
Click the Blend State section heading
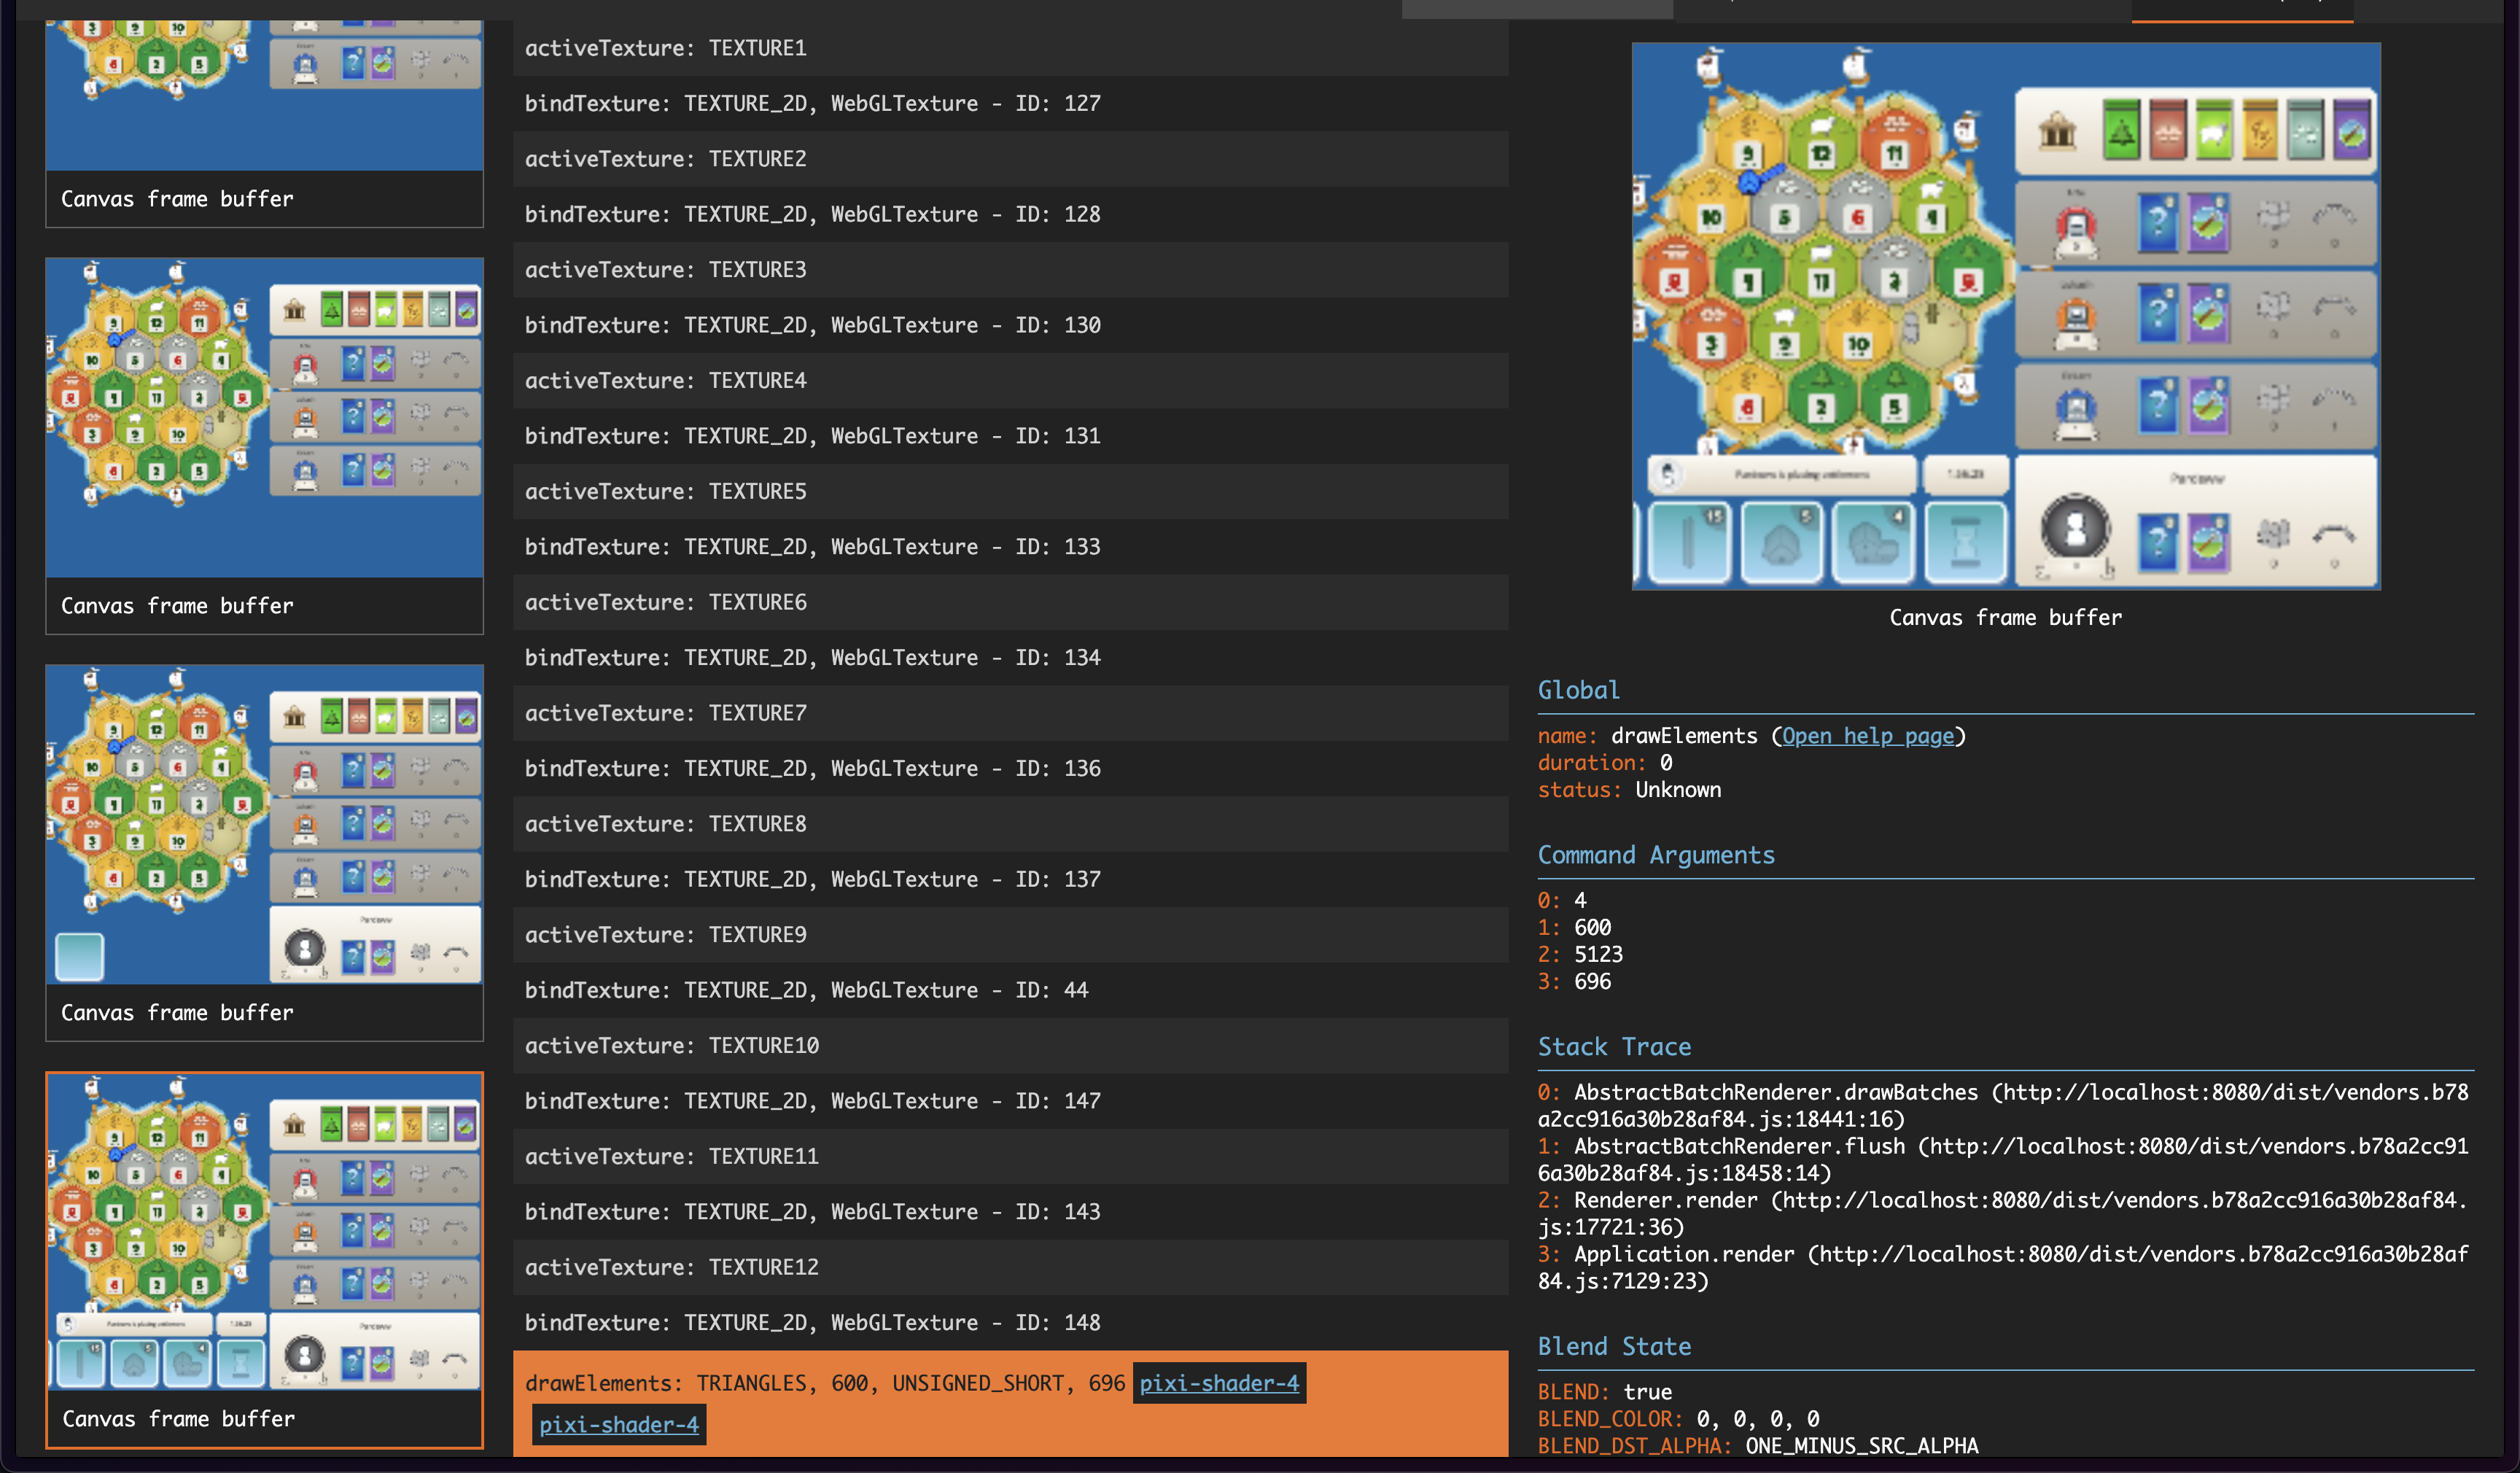coord(1614,1346)
